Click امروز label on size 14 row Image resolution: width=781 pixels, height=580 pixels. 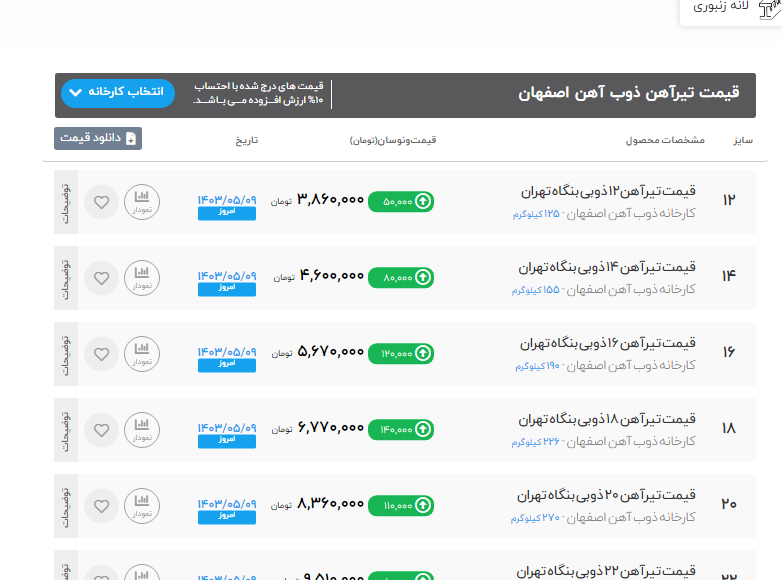click(227, 289)
